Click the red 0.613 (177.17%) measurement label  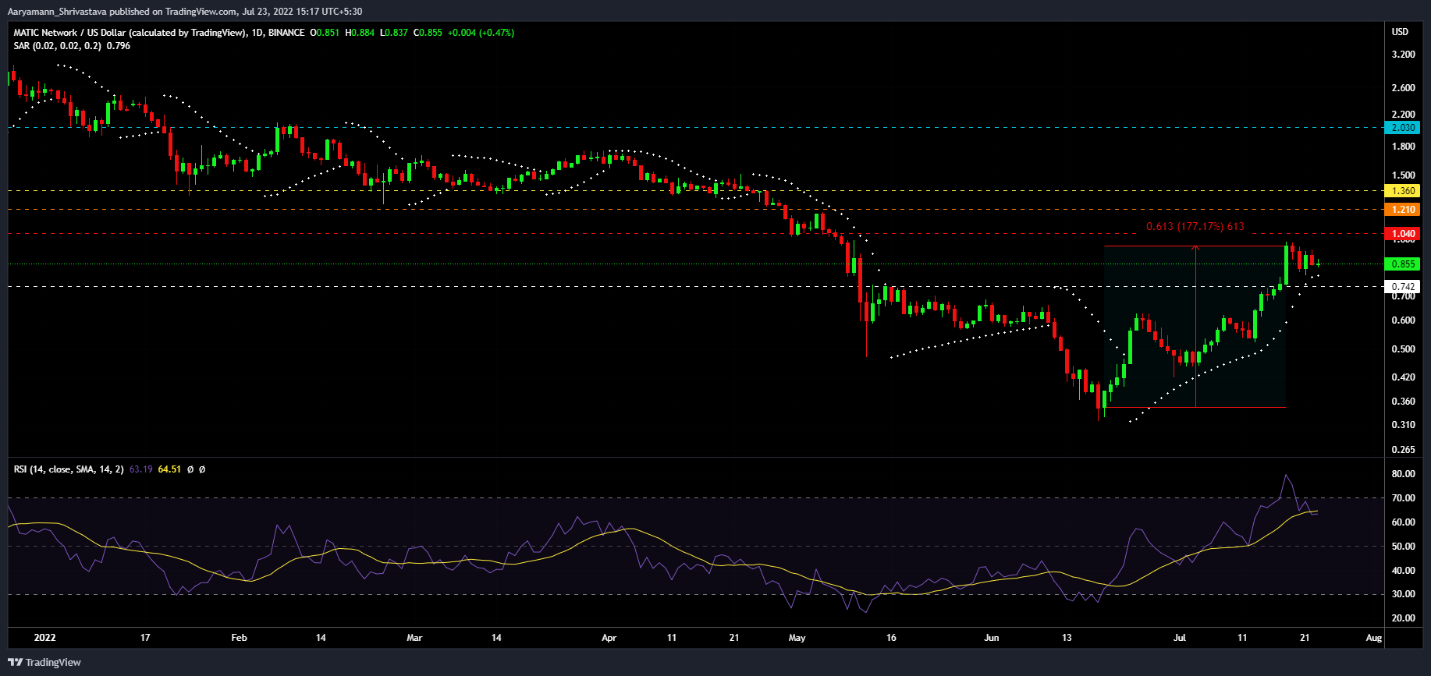click(x=1195, y=226)
